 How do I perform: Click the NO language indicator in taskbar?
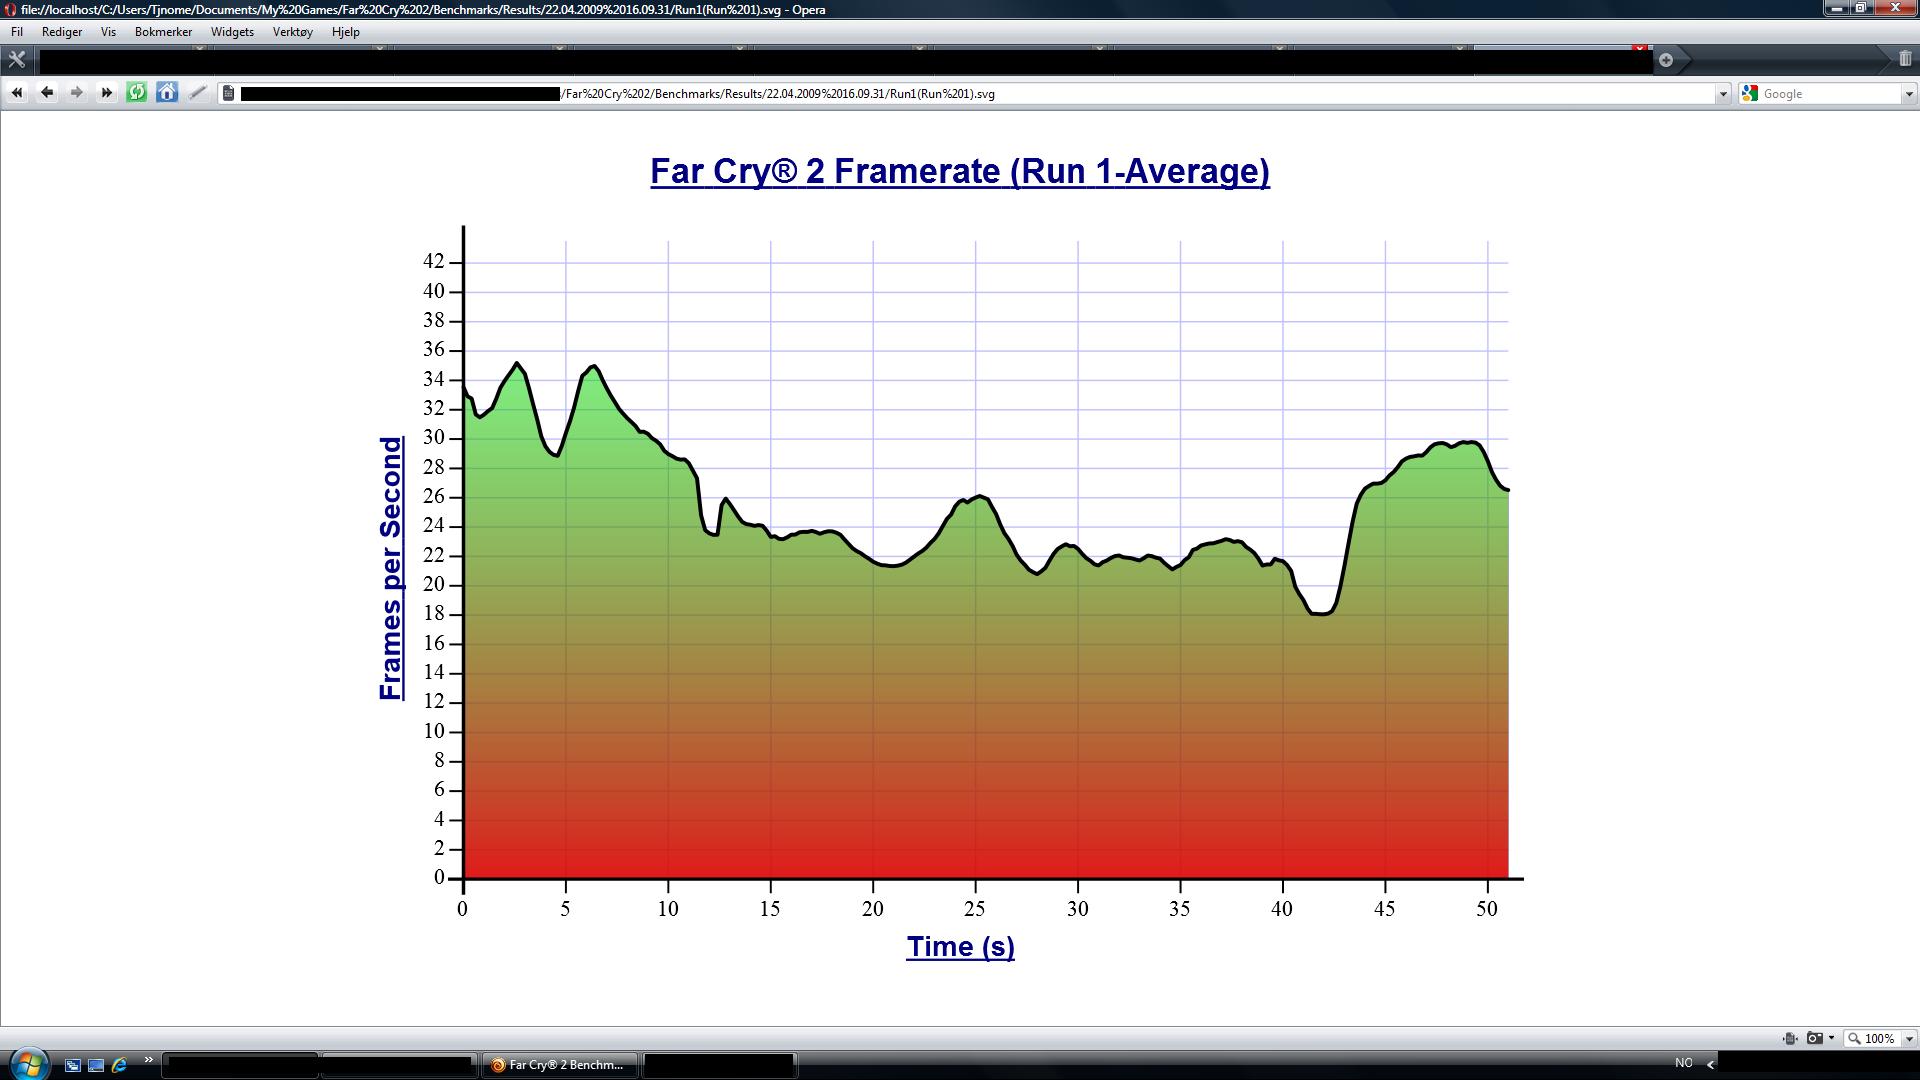1684,1063
